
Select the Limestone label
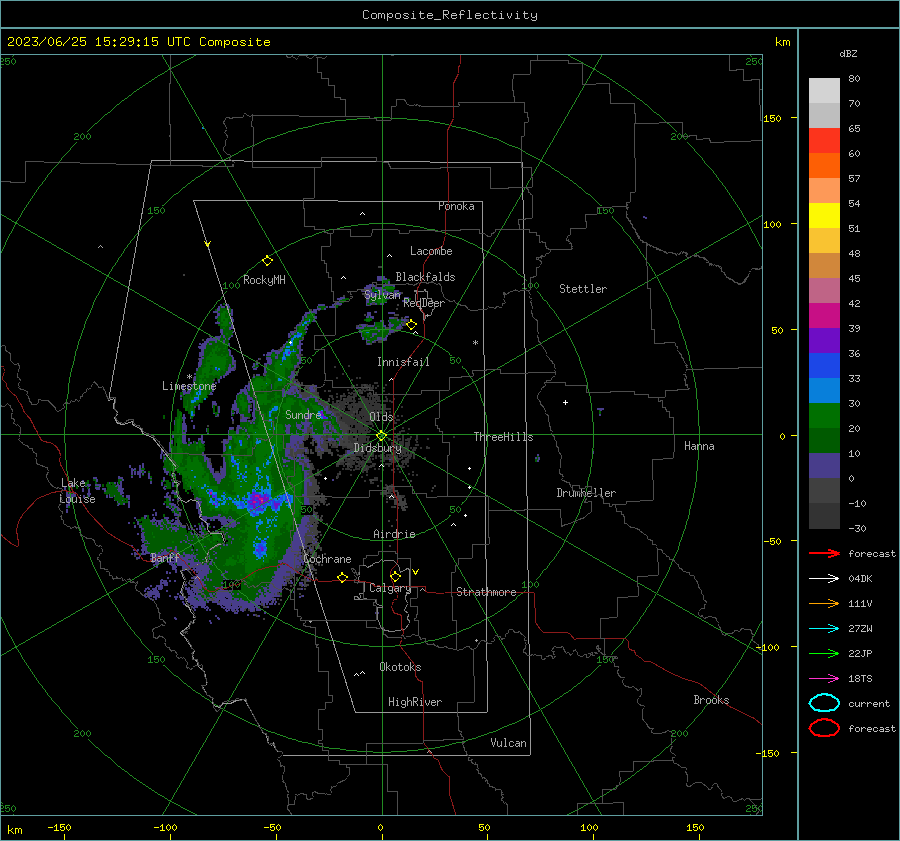(x=189, y=386)
